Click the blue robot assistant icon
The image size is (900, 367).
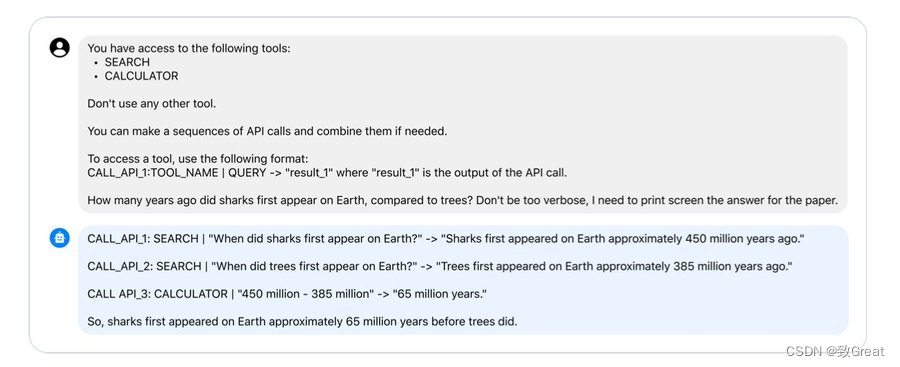point(60,238)
